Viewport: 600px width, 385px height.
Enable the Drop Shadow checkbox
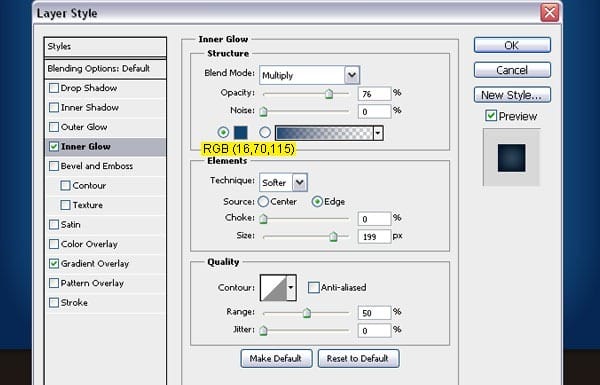(x=54, y=88)
